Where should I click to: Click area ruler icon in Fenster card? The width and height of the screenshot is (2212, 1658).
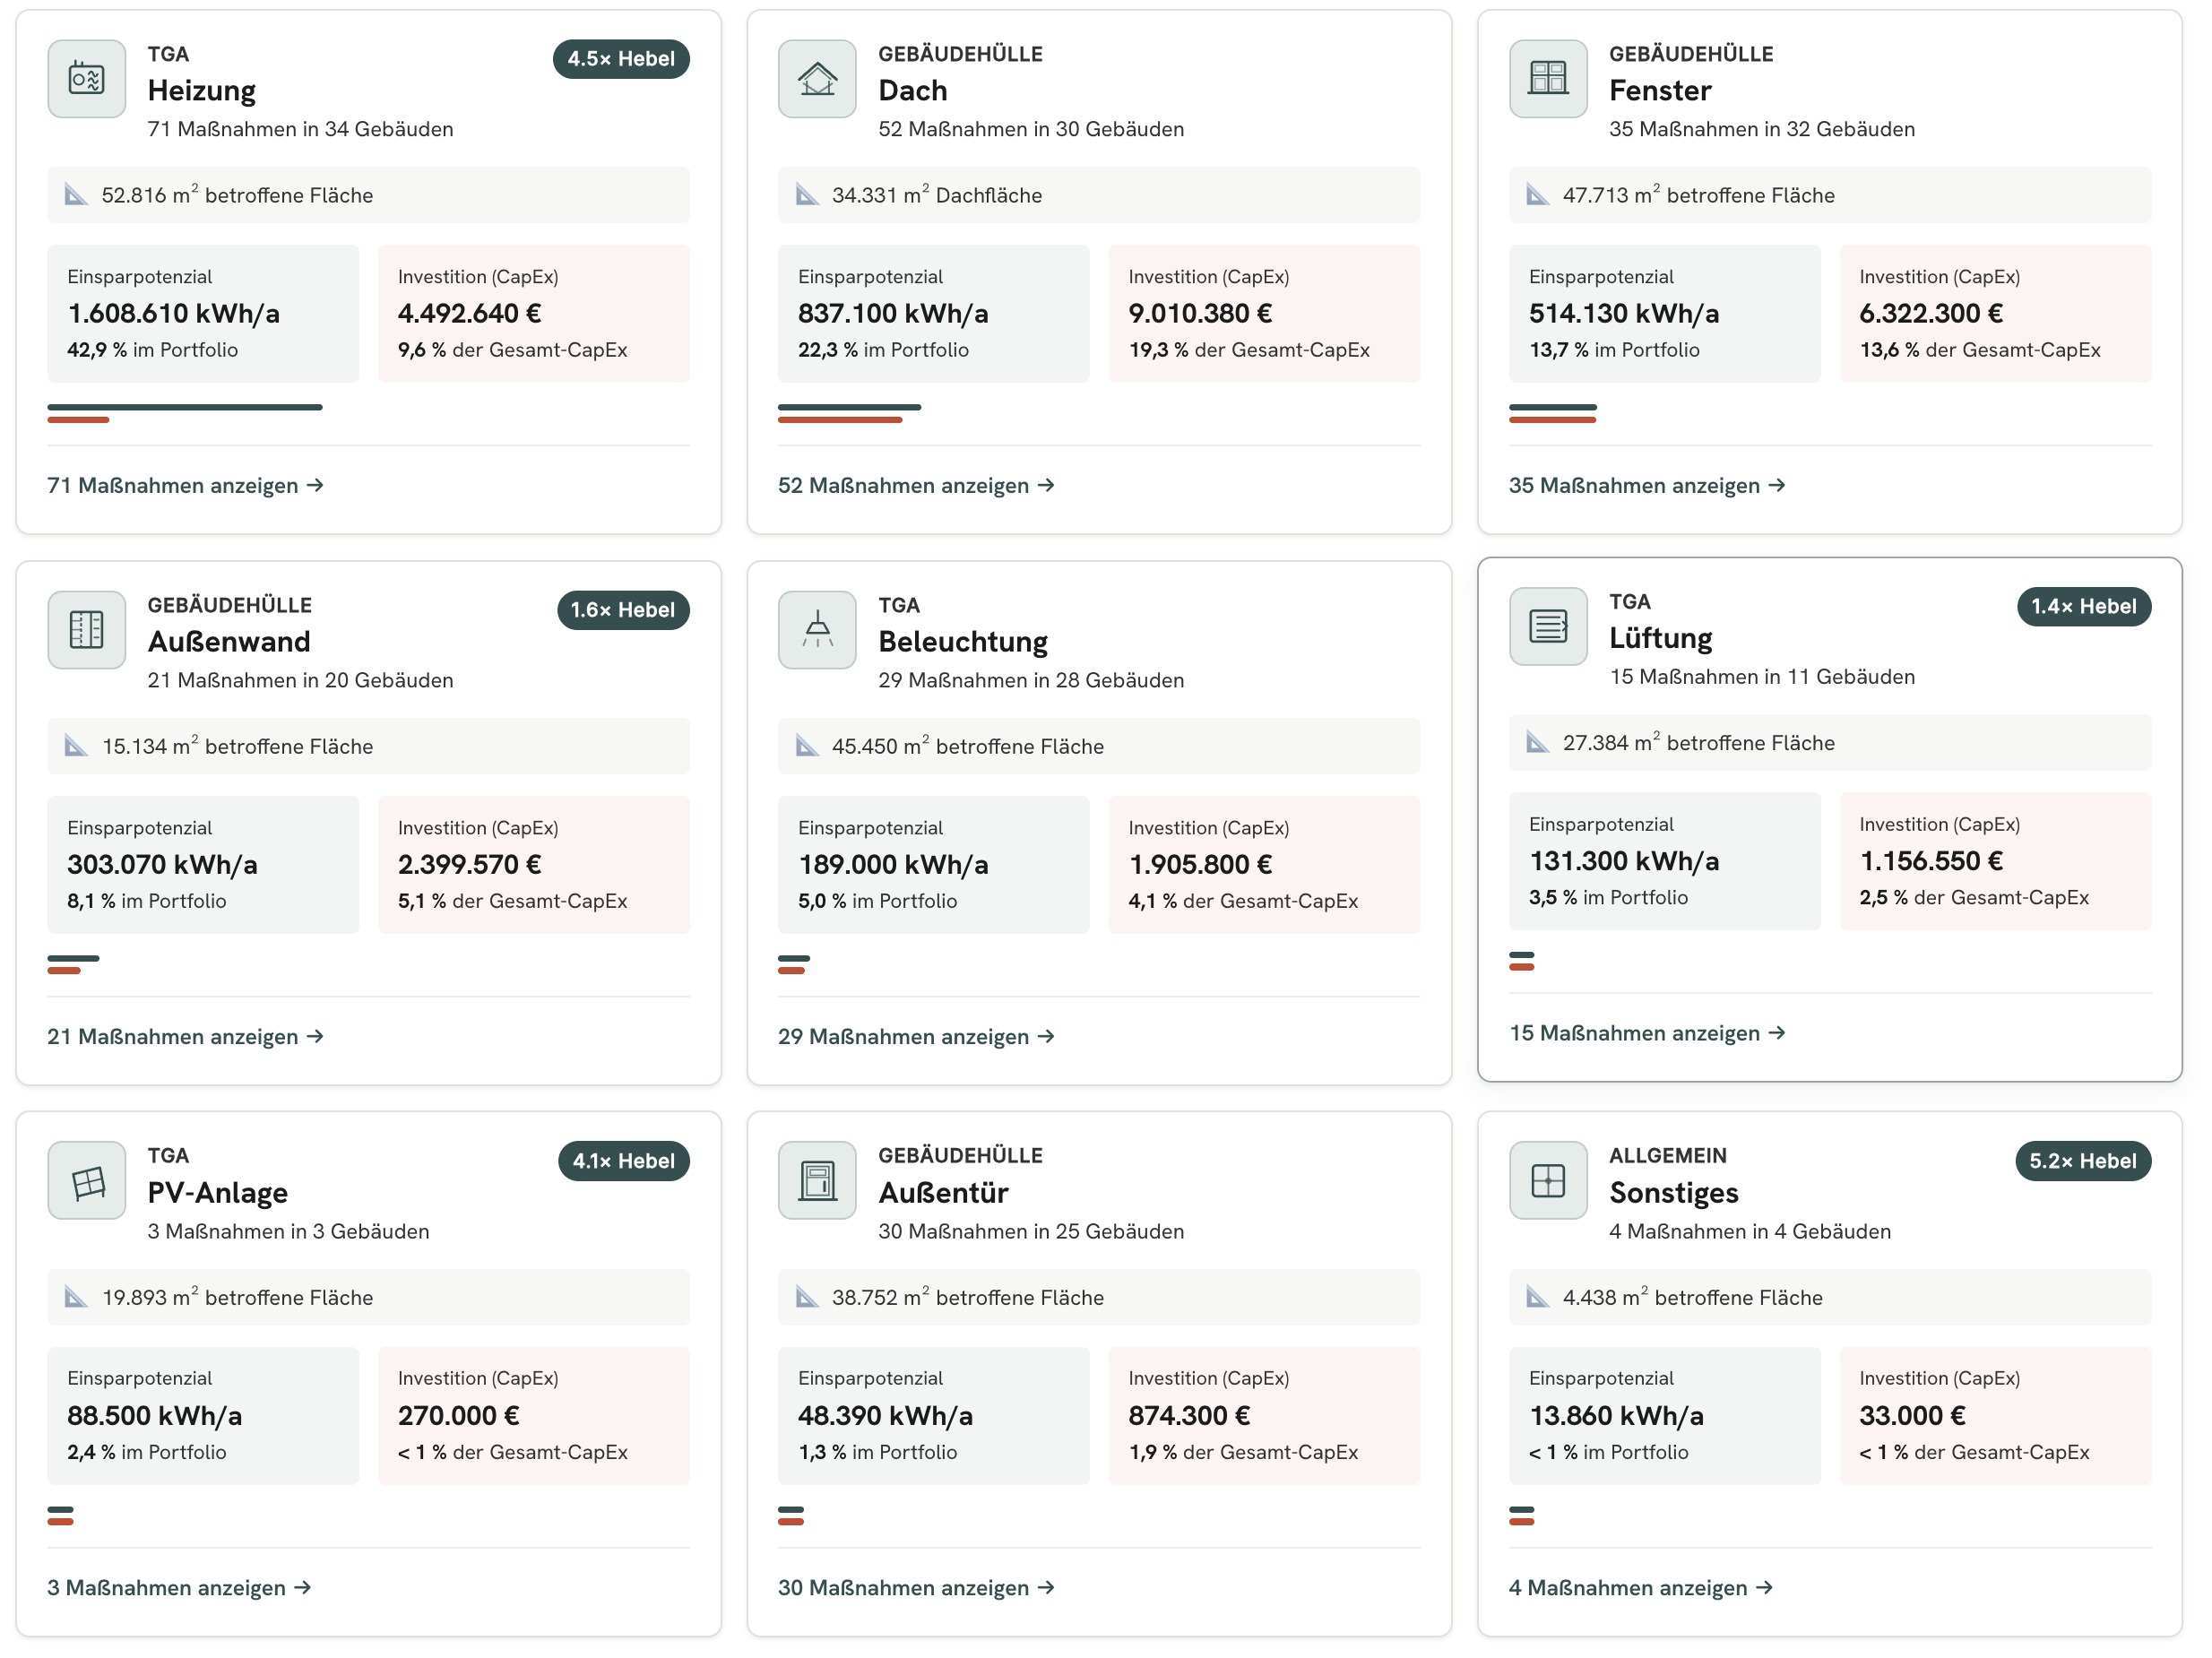(x=1538, y=195)
